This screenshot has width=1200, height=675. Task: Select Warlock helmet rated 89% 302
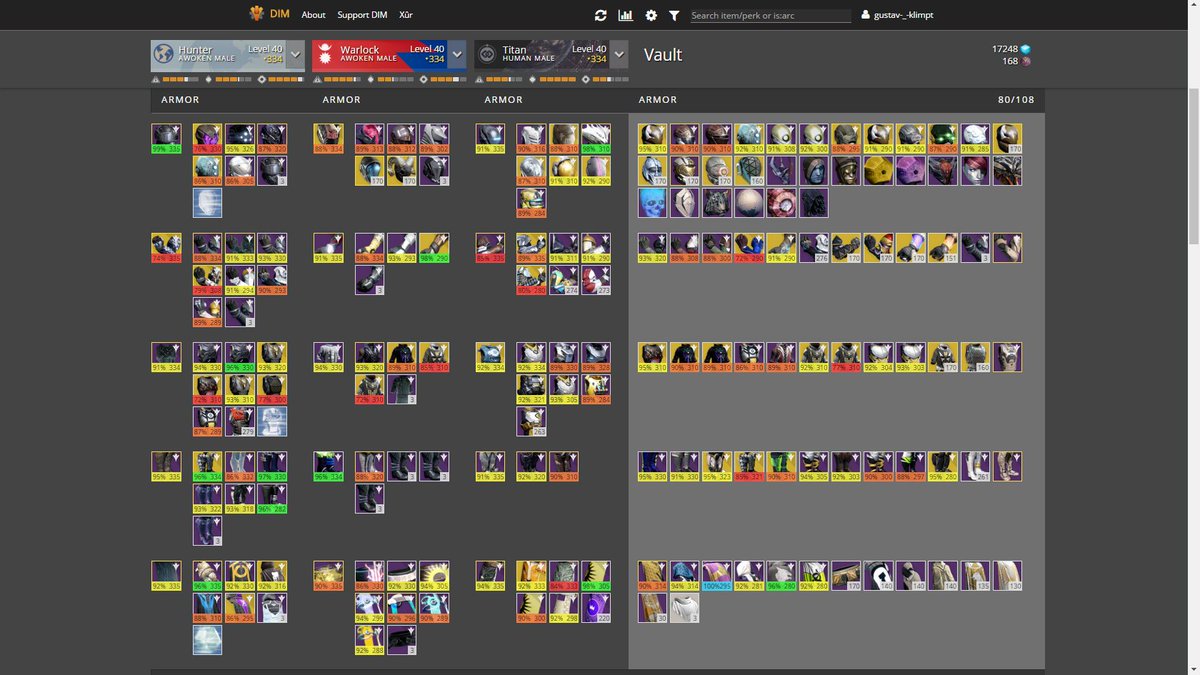tap(434, 139)
